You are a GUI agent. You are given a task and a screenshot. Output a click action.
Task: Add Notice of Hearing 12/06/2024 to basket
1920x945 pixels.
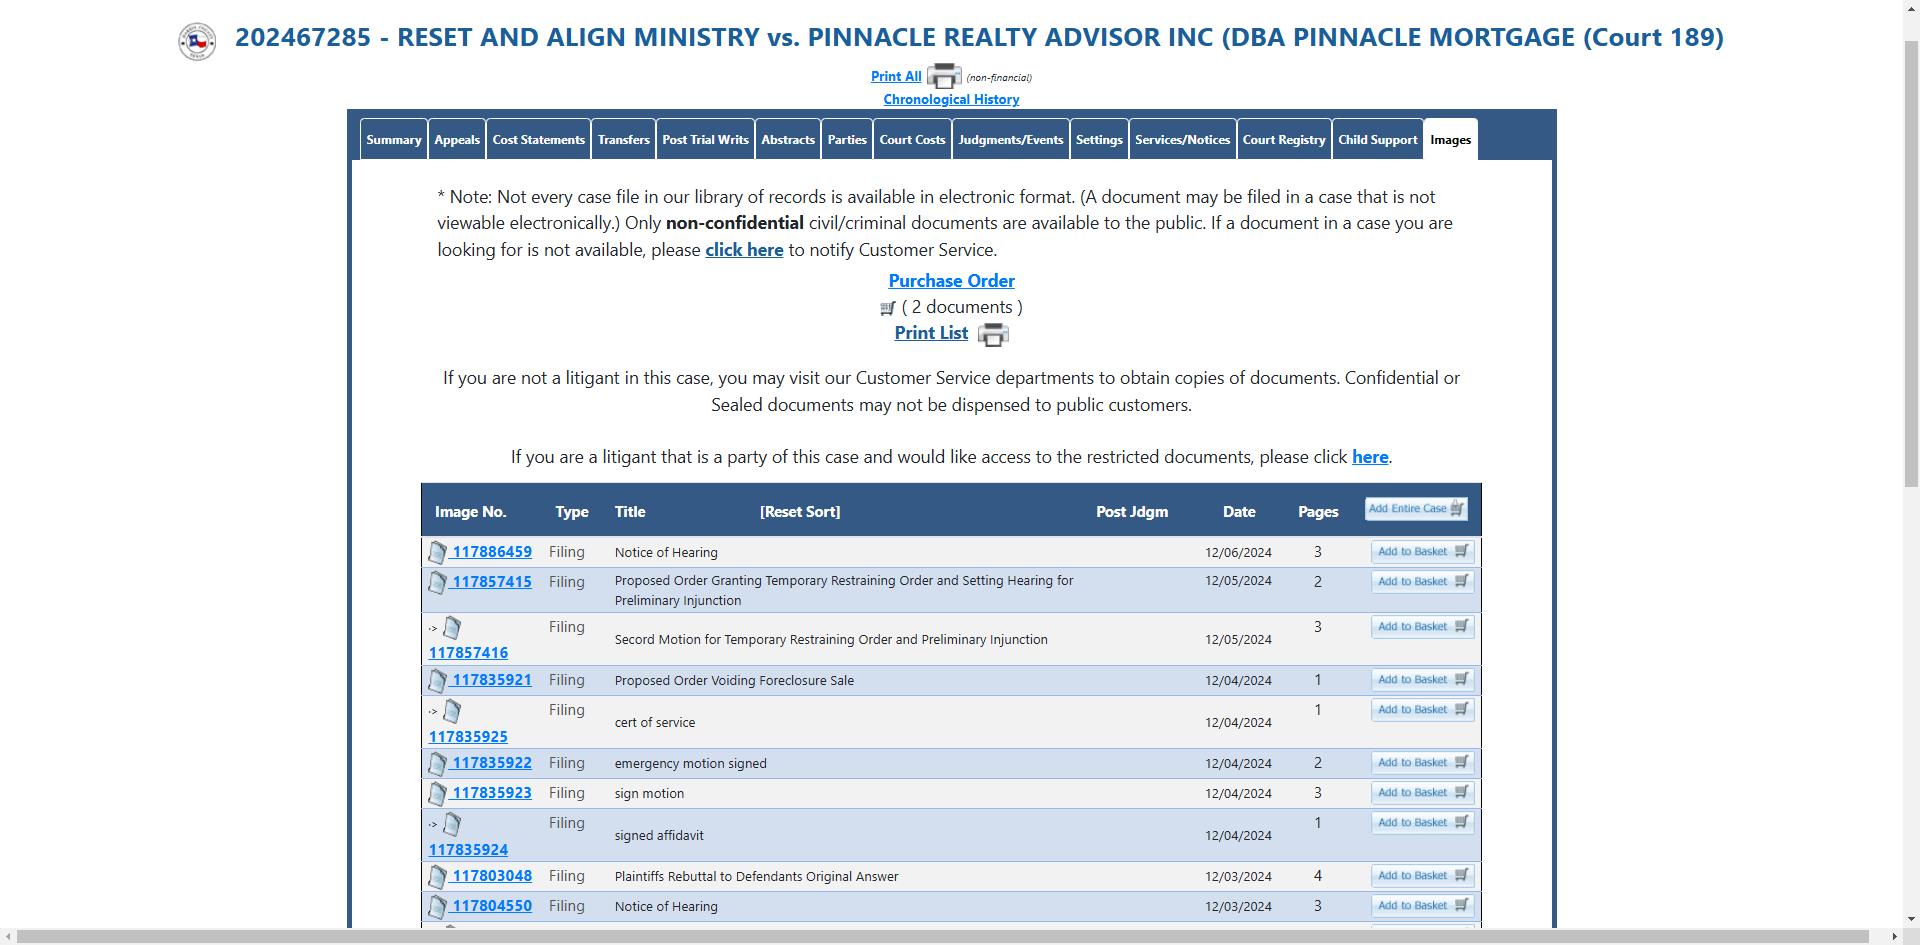1422,552
